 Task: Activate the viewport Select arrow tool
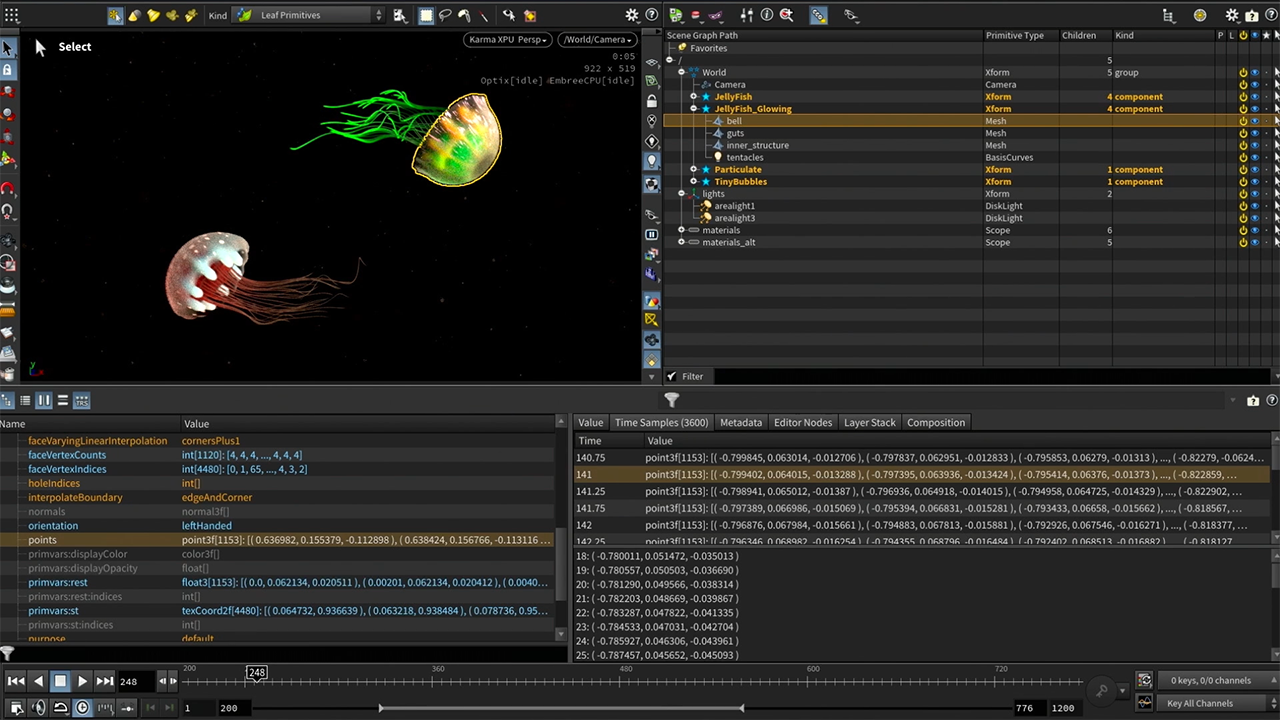click(7, 48)
